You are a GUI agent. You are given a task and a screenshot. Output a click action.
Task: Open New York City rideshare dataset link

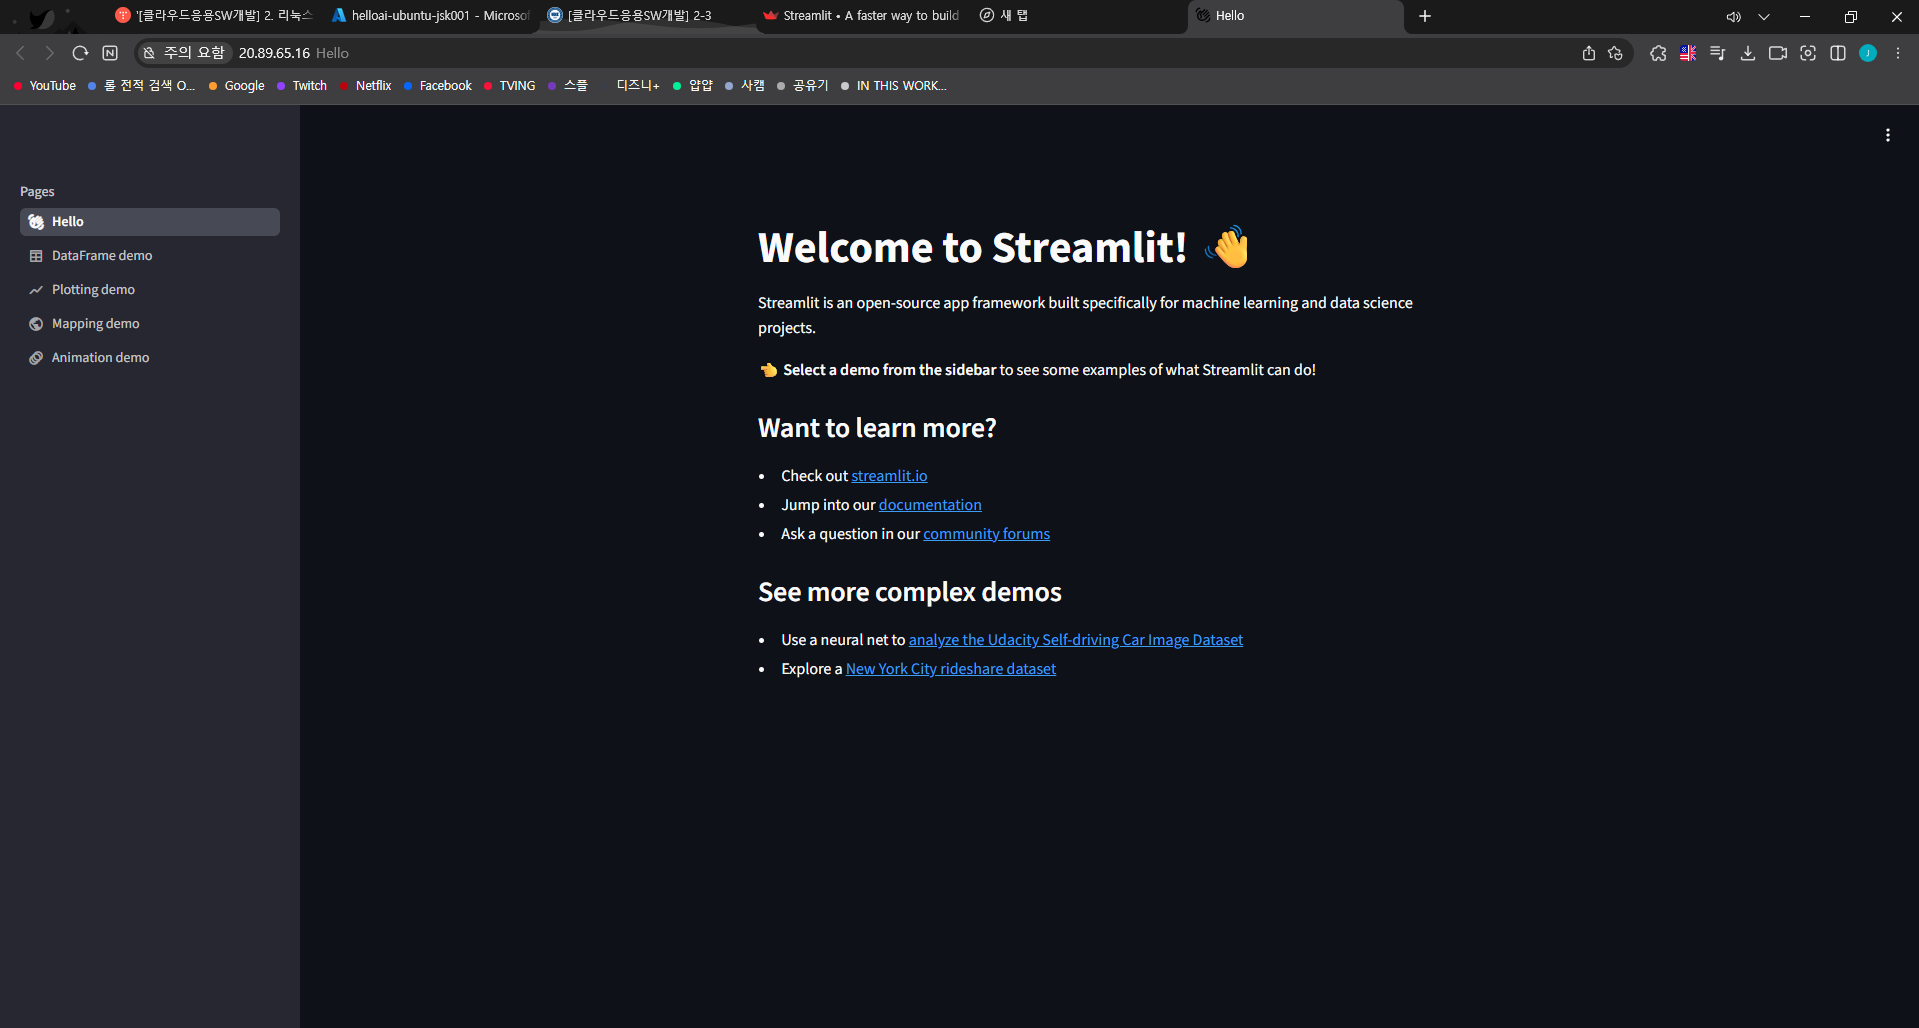point(951,669)
